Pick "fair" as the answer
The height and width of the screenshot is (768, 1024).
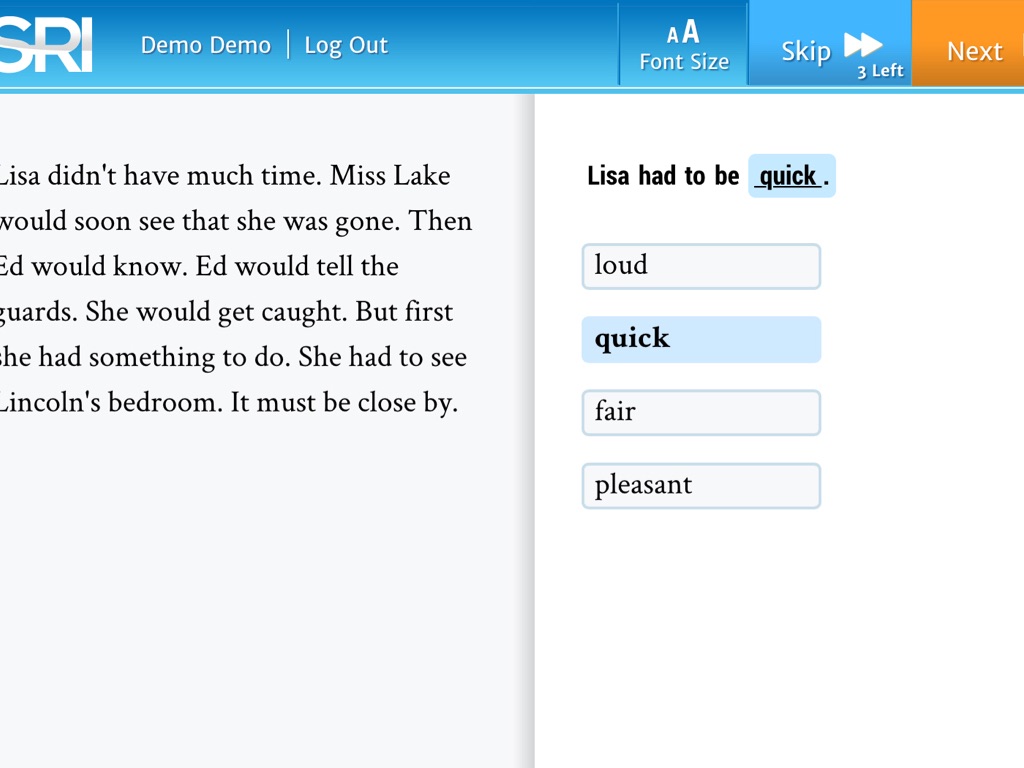(701, 412)
